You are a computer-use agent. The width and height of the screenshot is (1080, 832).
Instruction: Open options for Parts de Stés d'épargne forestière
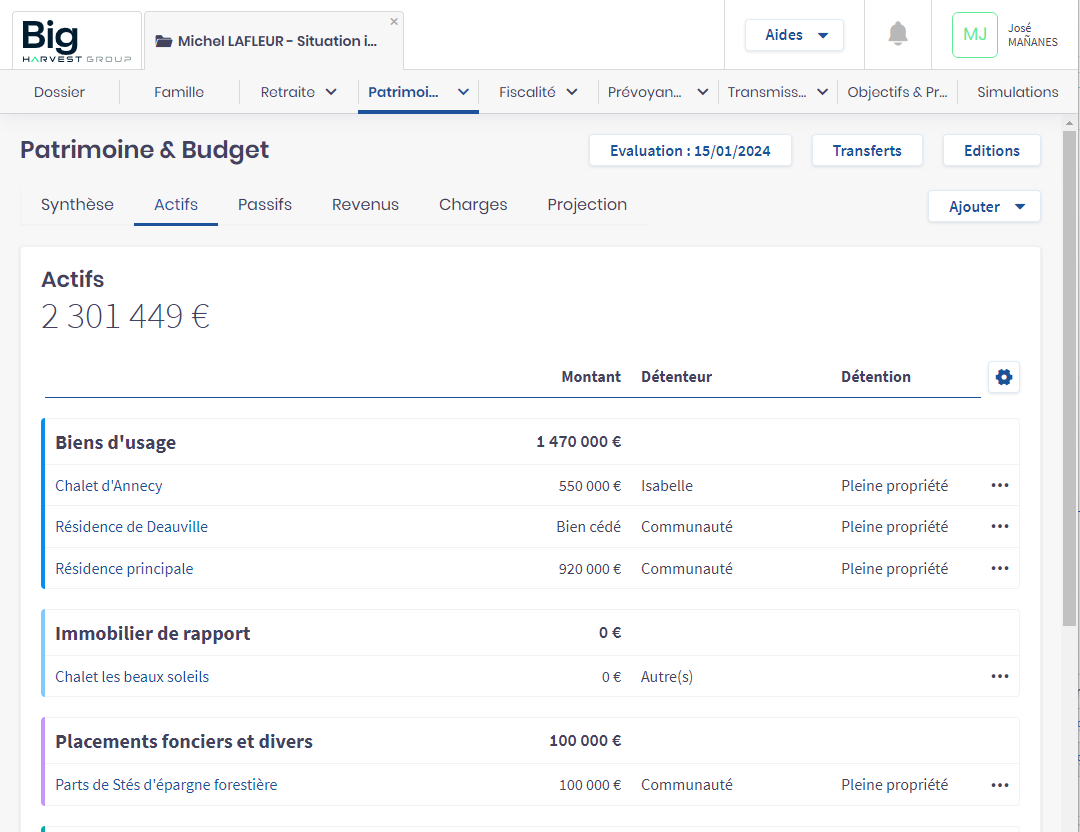[x=1000, y=785]
